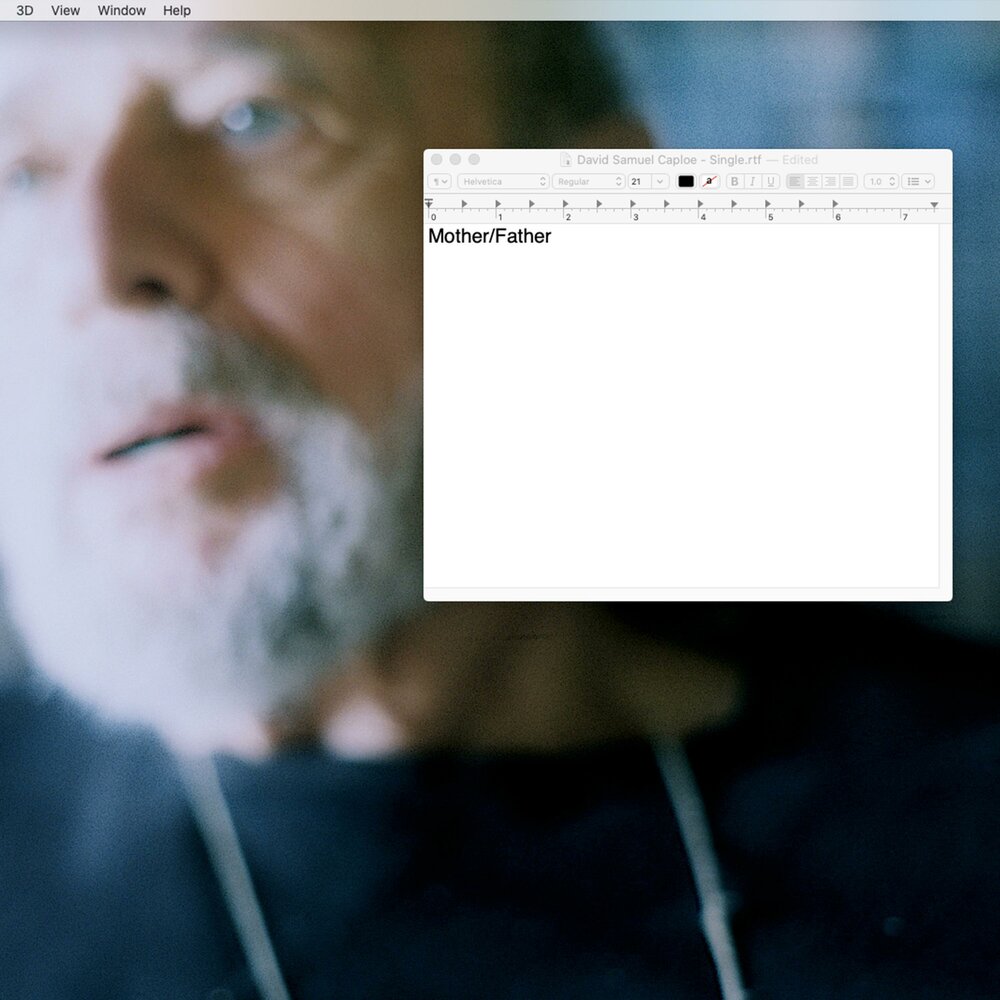Open the text highlight color picker
Image resolution: width=1000 pixels, height=1000 pixels.
coord(710,182)
